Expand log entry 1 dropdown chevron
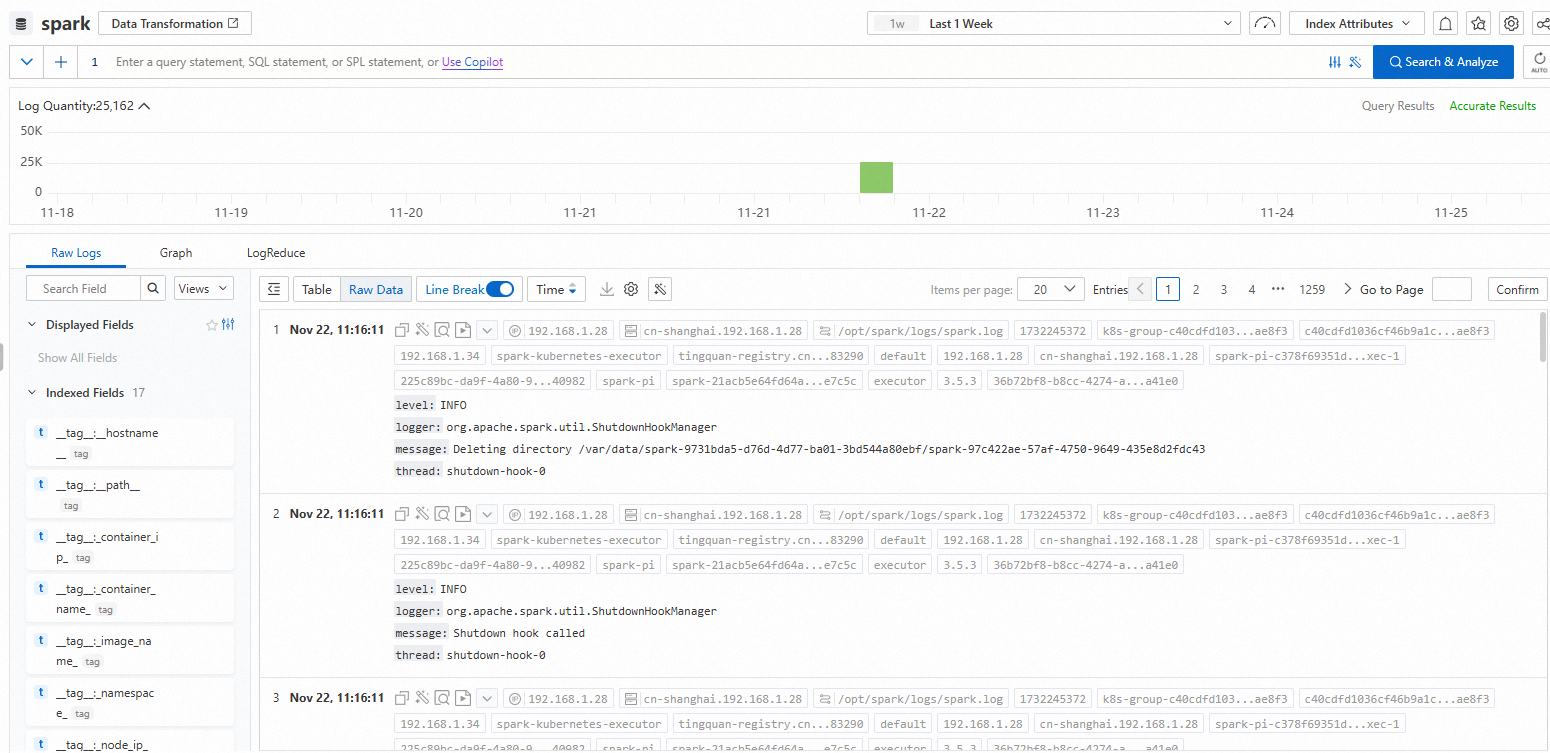Image resolution: width=1550 pixels, height=753 pixels. [x=487, y=330]
